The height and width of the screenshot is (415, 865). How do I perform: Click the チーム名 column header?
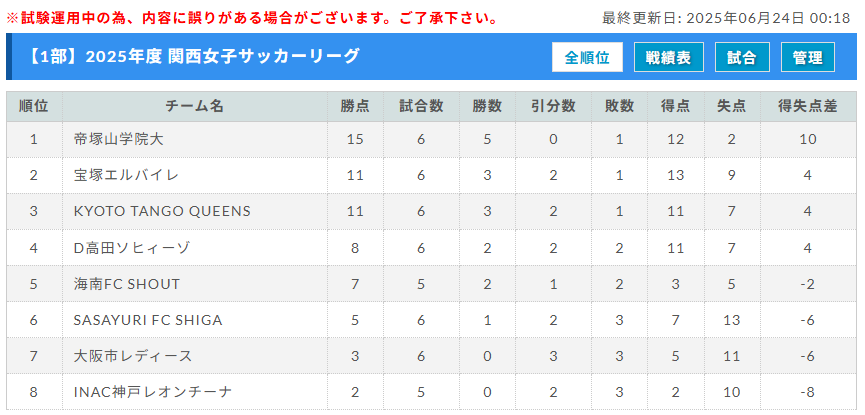(x=195, y=107)
